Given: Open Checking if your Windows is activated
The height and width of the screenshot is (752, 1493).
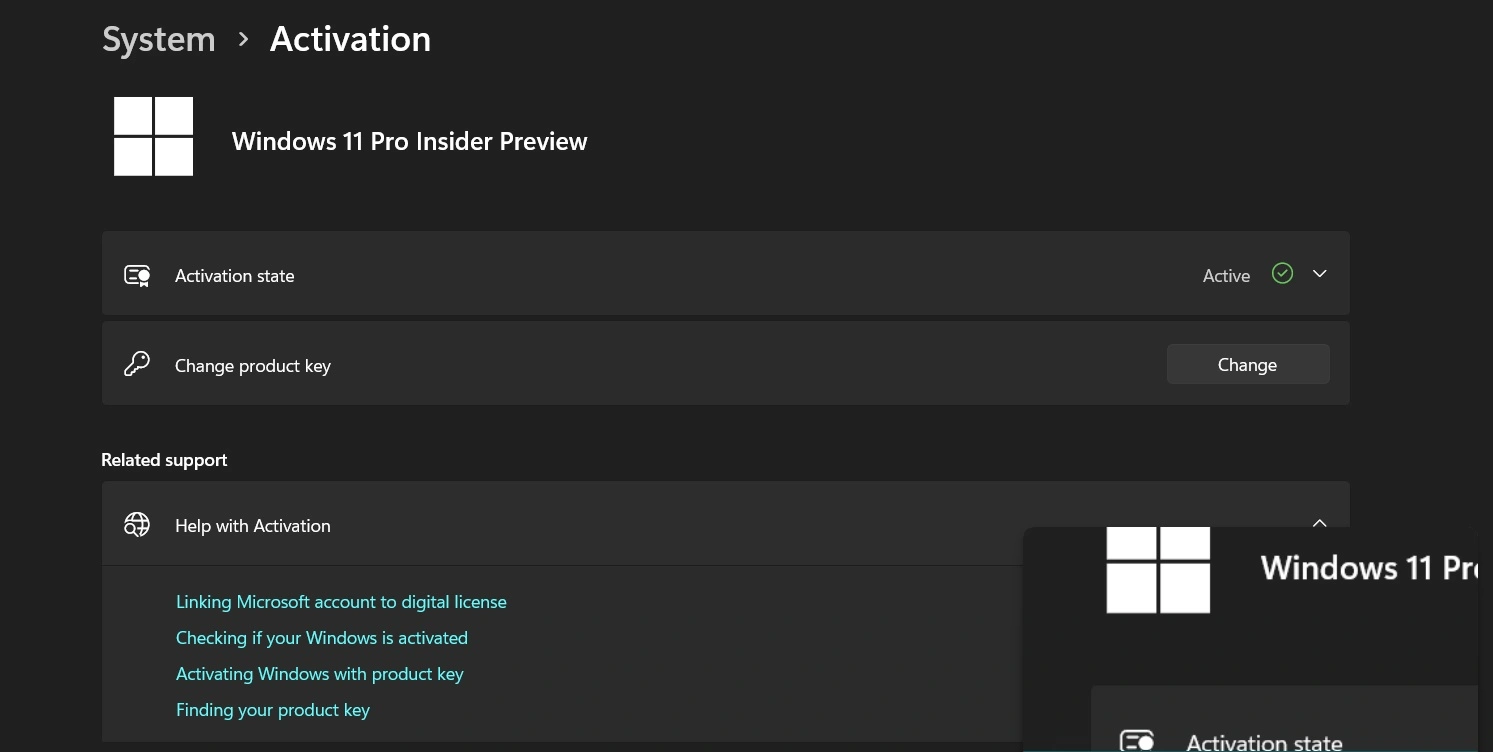Looking at the screenshot, I should pos(322,638).
